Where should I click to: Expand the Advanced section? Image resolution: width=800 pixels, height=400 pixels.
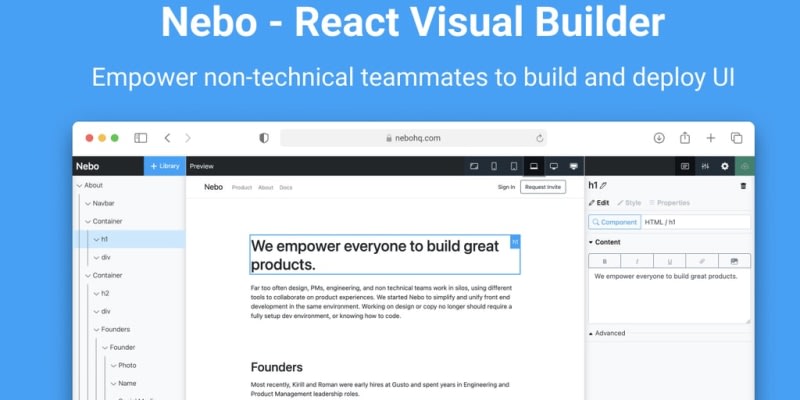pos(607,333)
